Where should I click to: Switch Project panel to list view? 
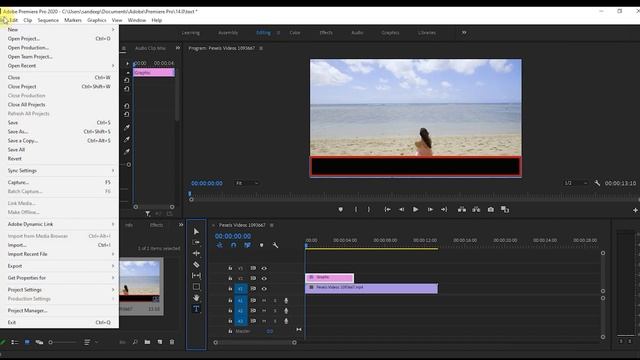15,342
